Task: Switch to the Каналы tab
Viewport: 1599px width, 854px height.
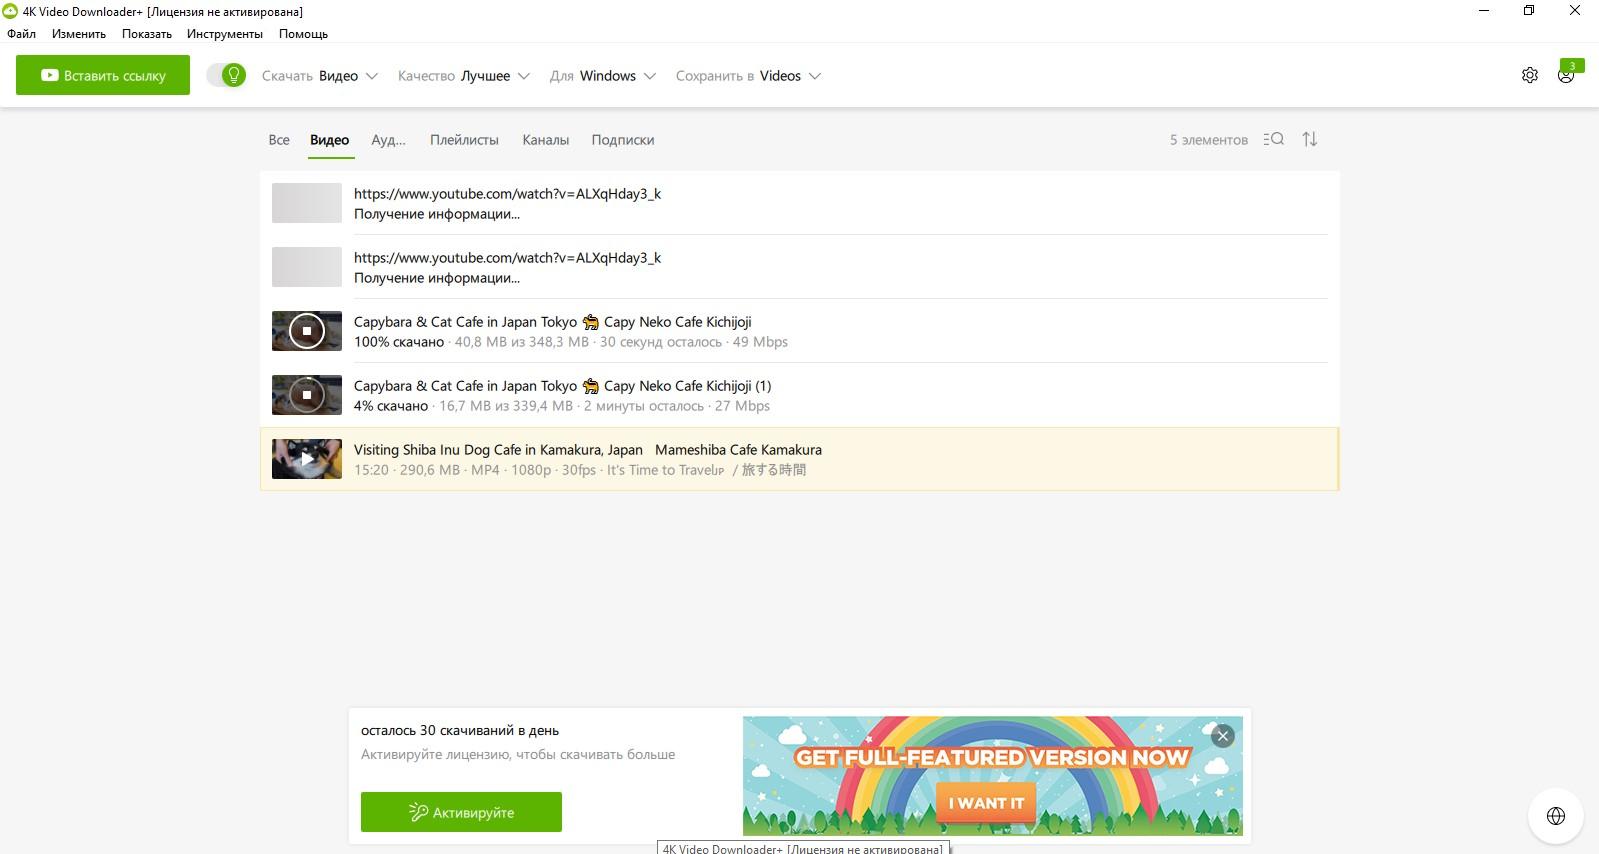Action: (545, 140)
